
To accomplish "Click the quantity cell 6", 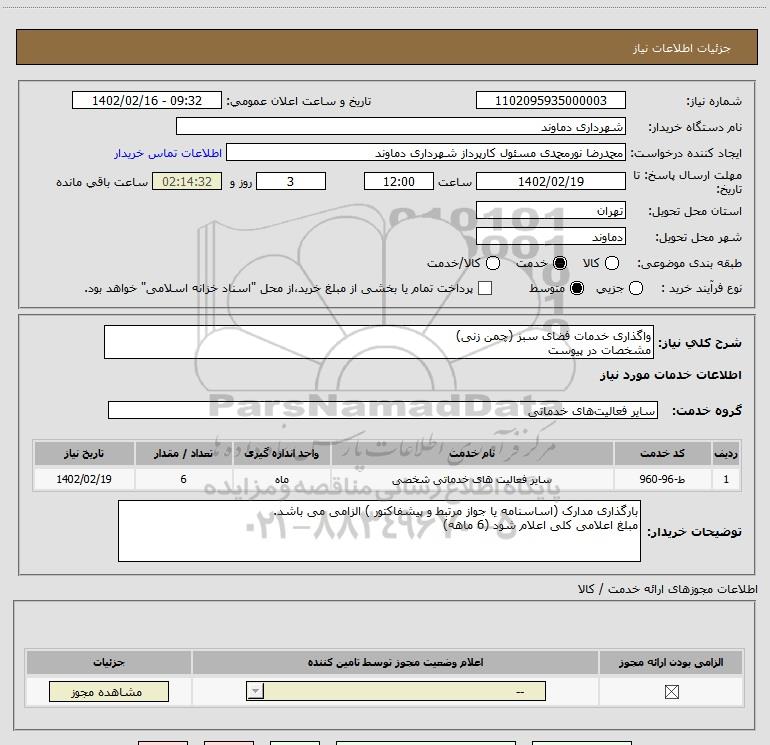I will click(x=183, y=479).
